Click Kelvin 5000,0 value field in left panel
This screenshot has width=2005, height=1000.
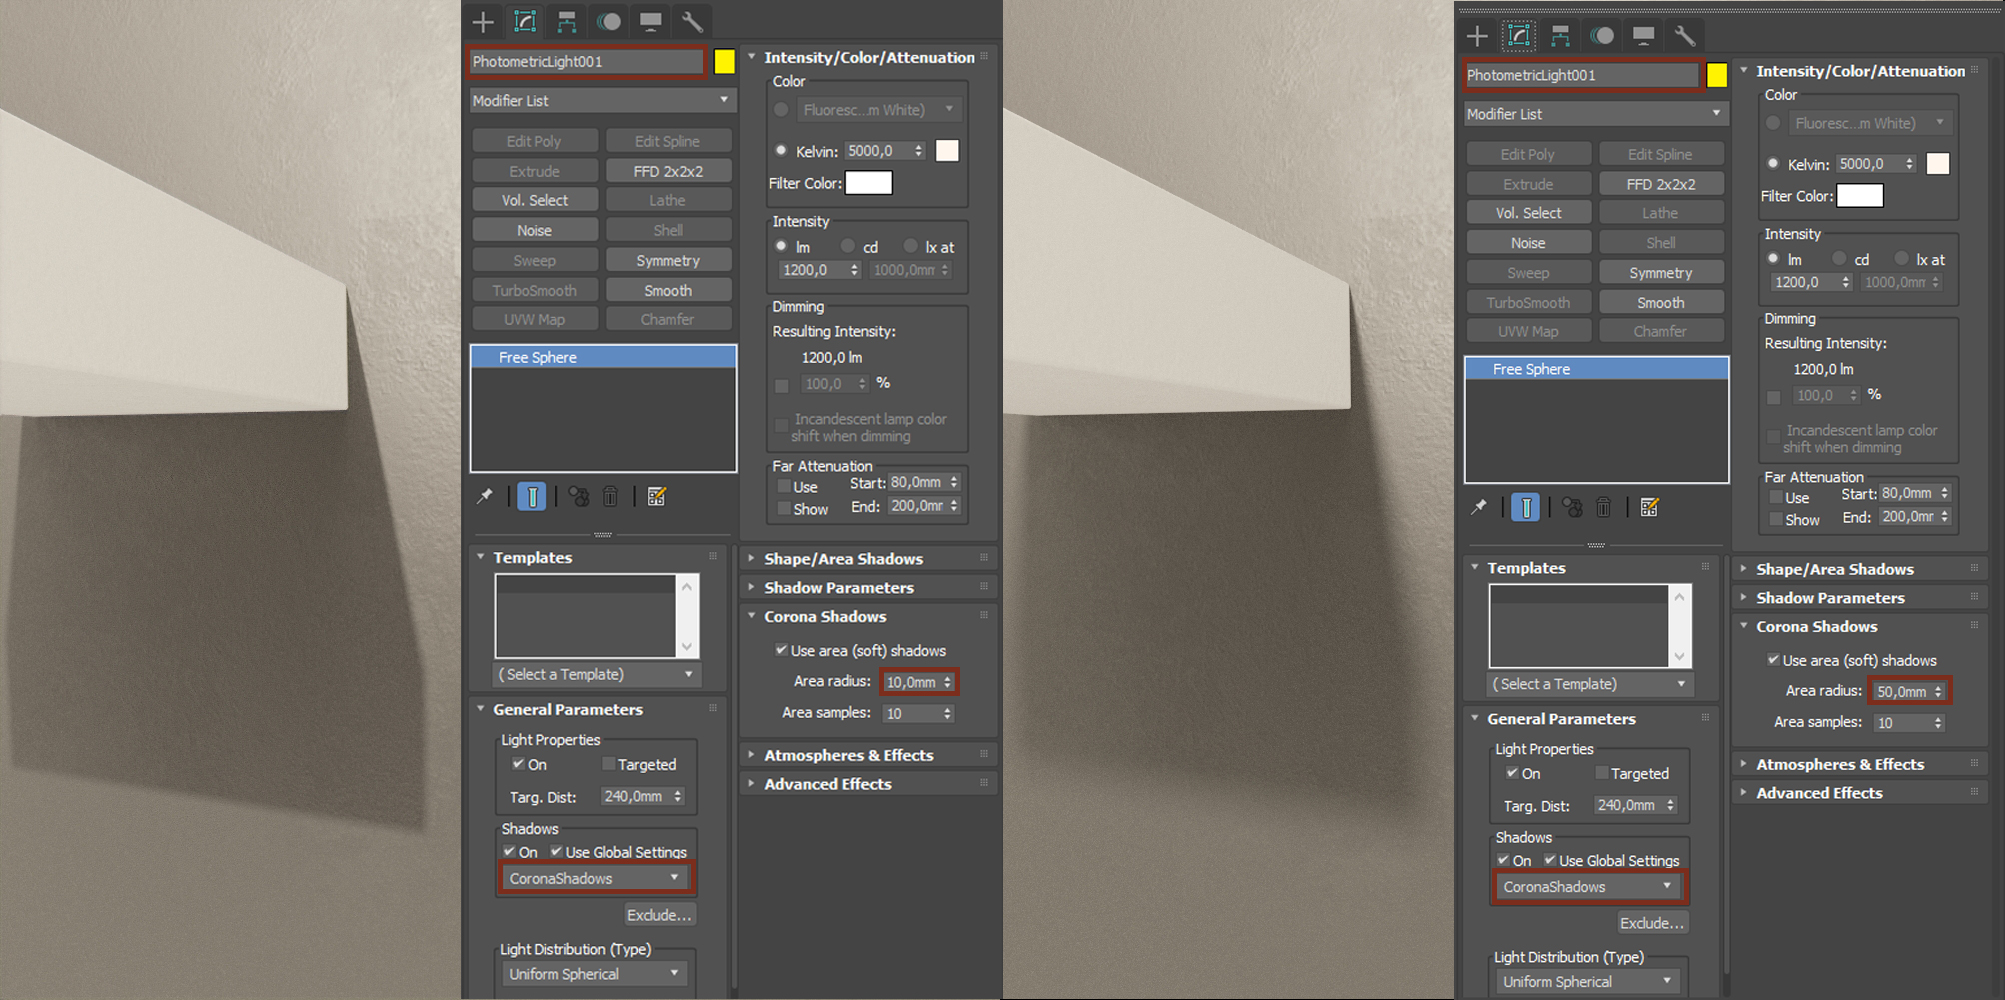click(877, 151)
